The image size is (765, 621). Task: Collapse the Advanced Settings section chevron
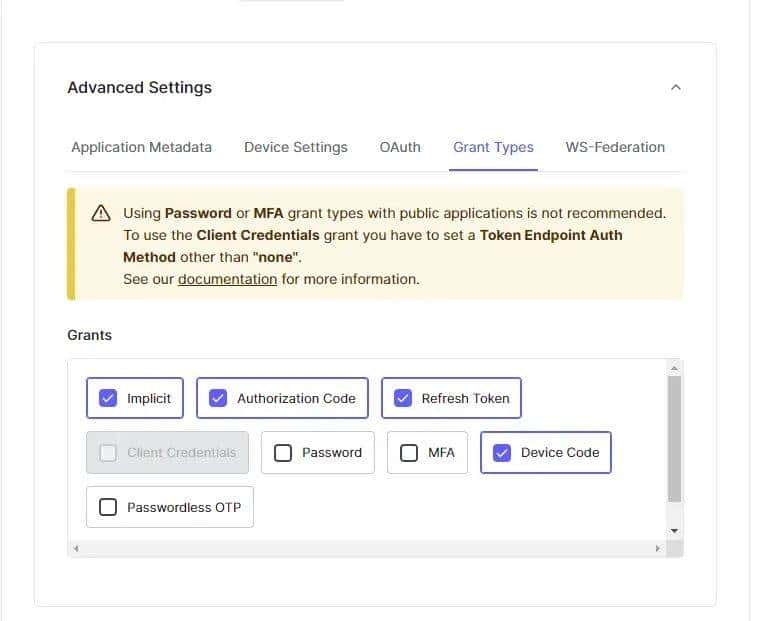(676, 88)
